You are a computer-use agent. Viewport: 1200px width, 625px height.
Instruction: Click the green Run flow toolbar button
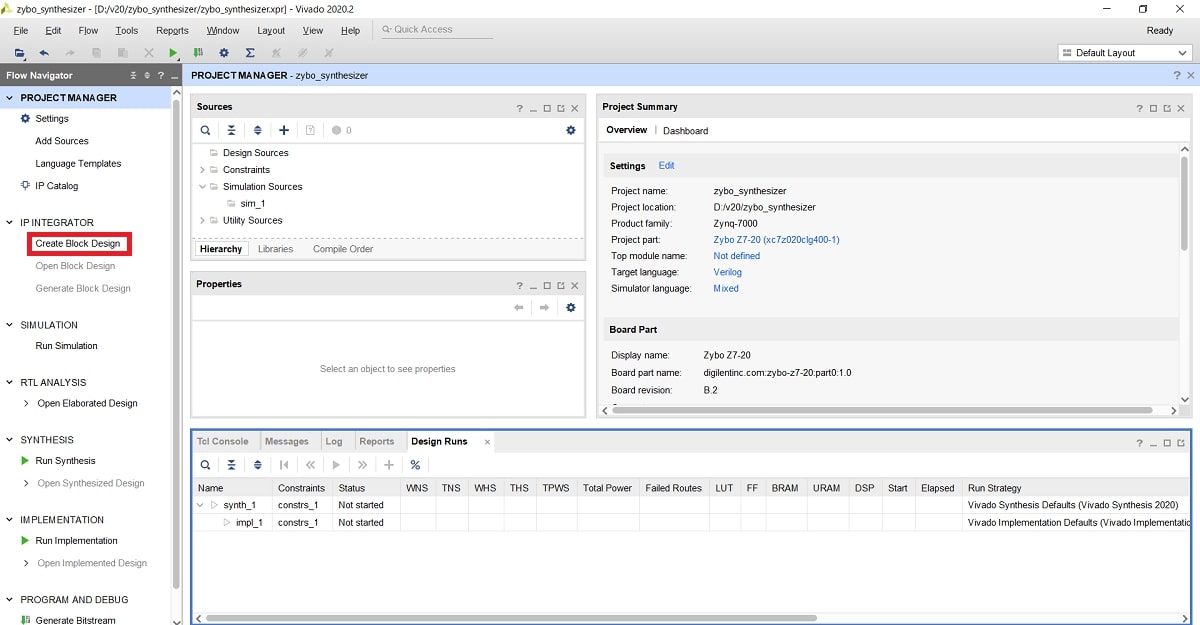click(173, 53)
